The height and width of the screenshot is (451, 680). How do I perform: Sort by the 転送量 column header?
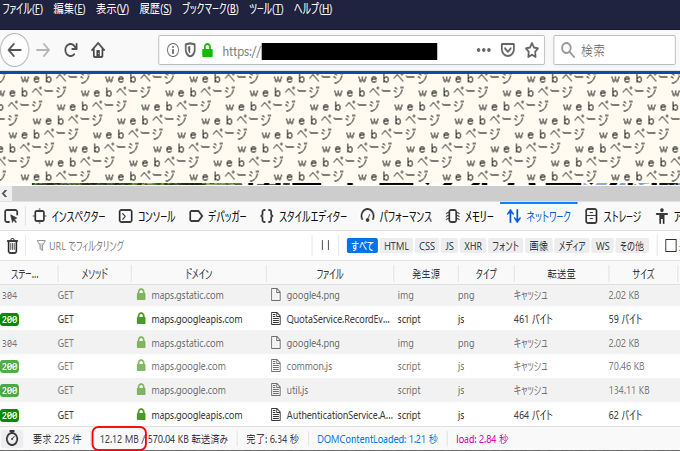coord(561,274)
